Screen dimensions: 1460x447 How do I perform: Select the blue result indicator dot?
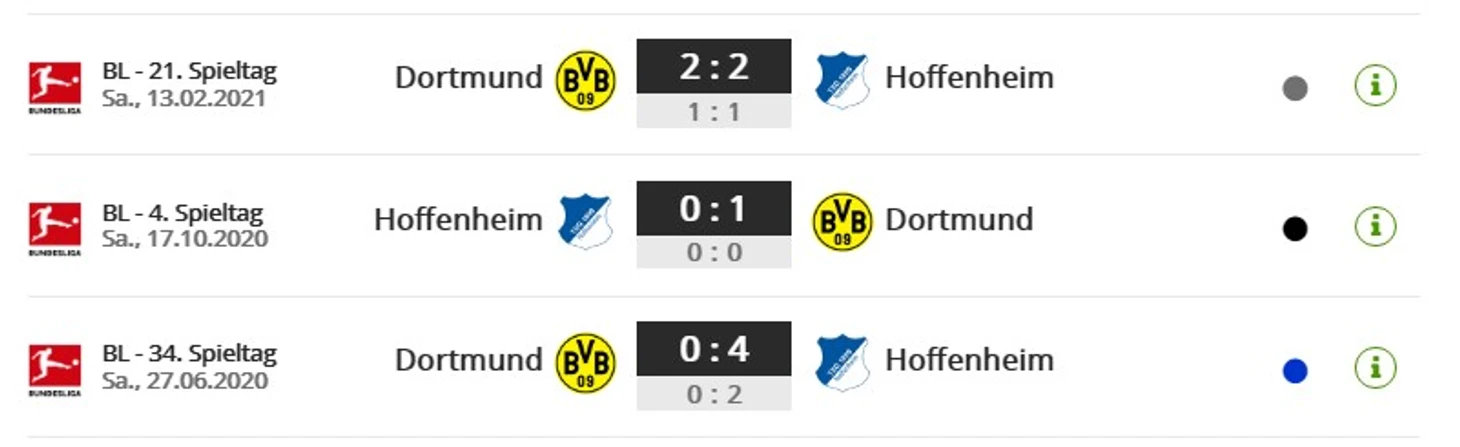pyautogui.click(x=1295, y=372)
